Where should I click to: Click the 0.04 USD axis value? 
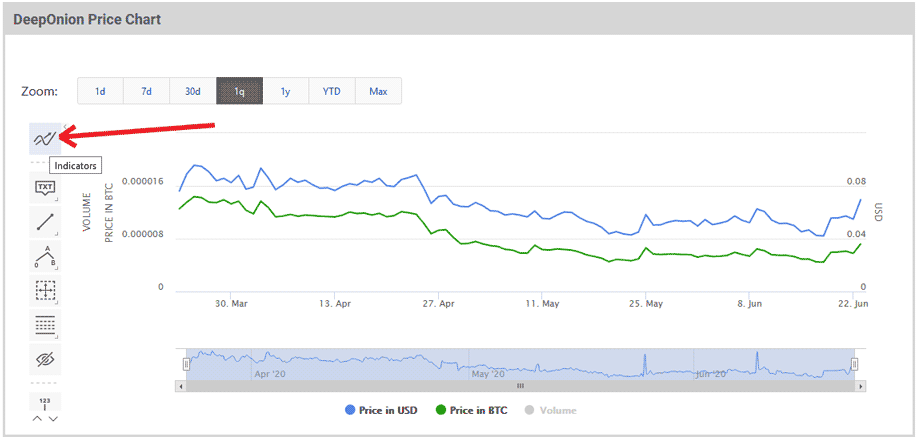(856, 235)
